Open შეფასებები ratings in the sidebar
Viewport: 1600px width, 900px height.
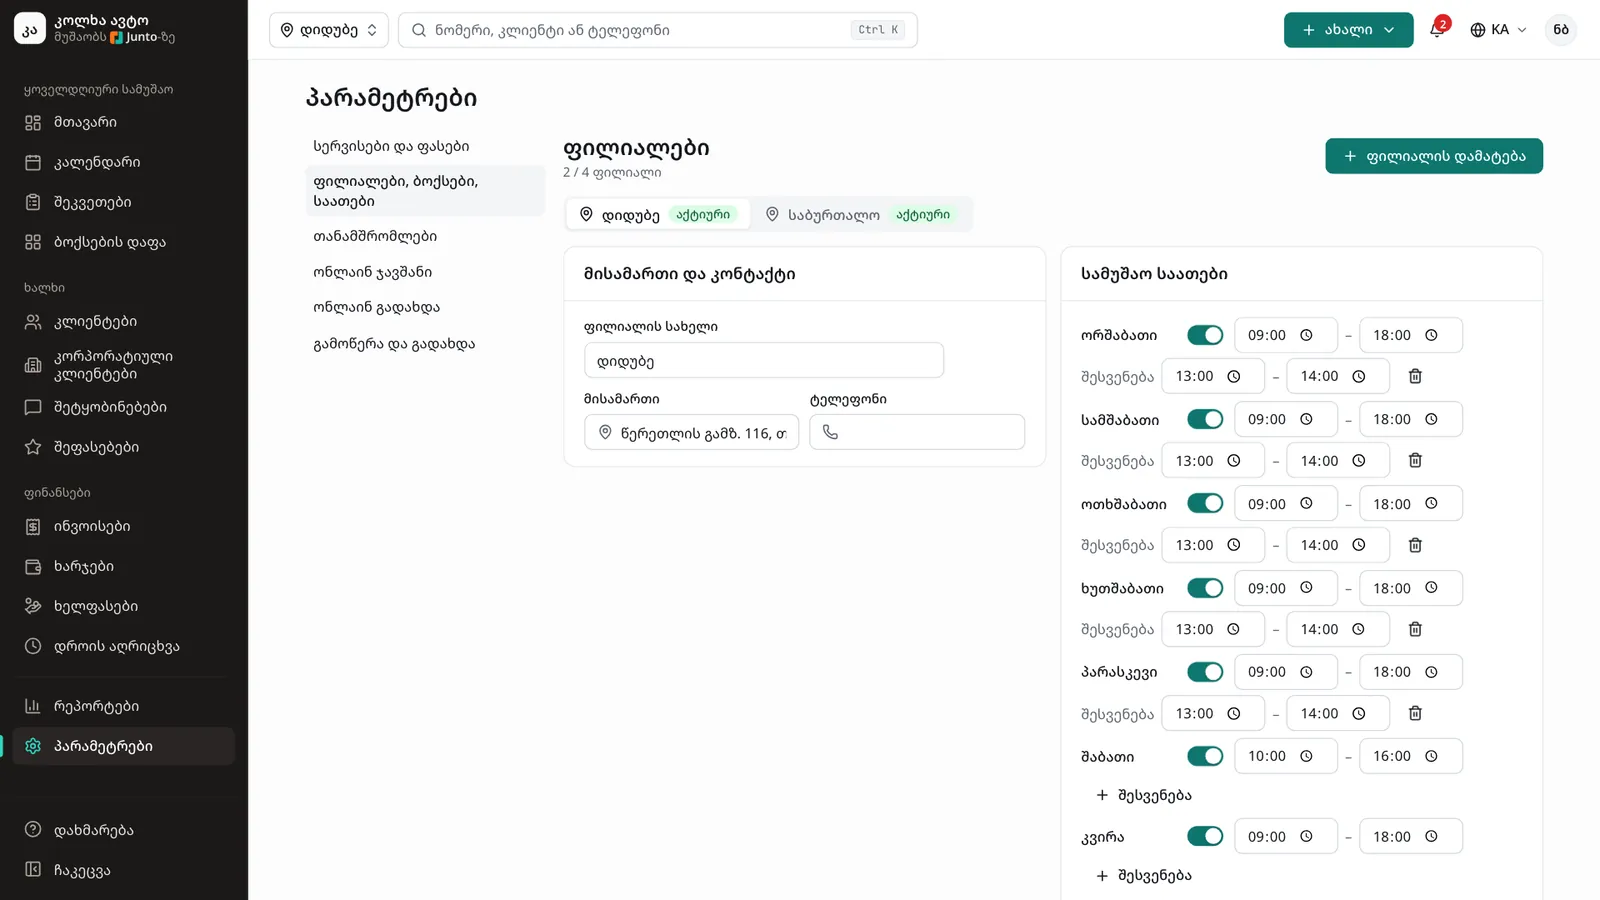(x=124, y=447)
